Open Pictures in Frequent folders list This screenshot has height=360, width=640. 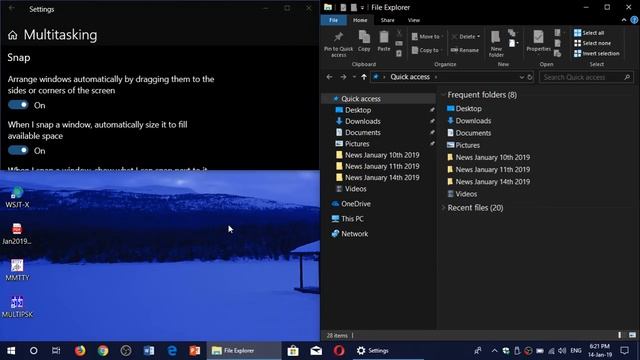click(463, 145)
